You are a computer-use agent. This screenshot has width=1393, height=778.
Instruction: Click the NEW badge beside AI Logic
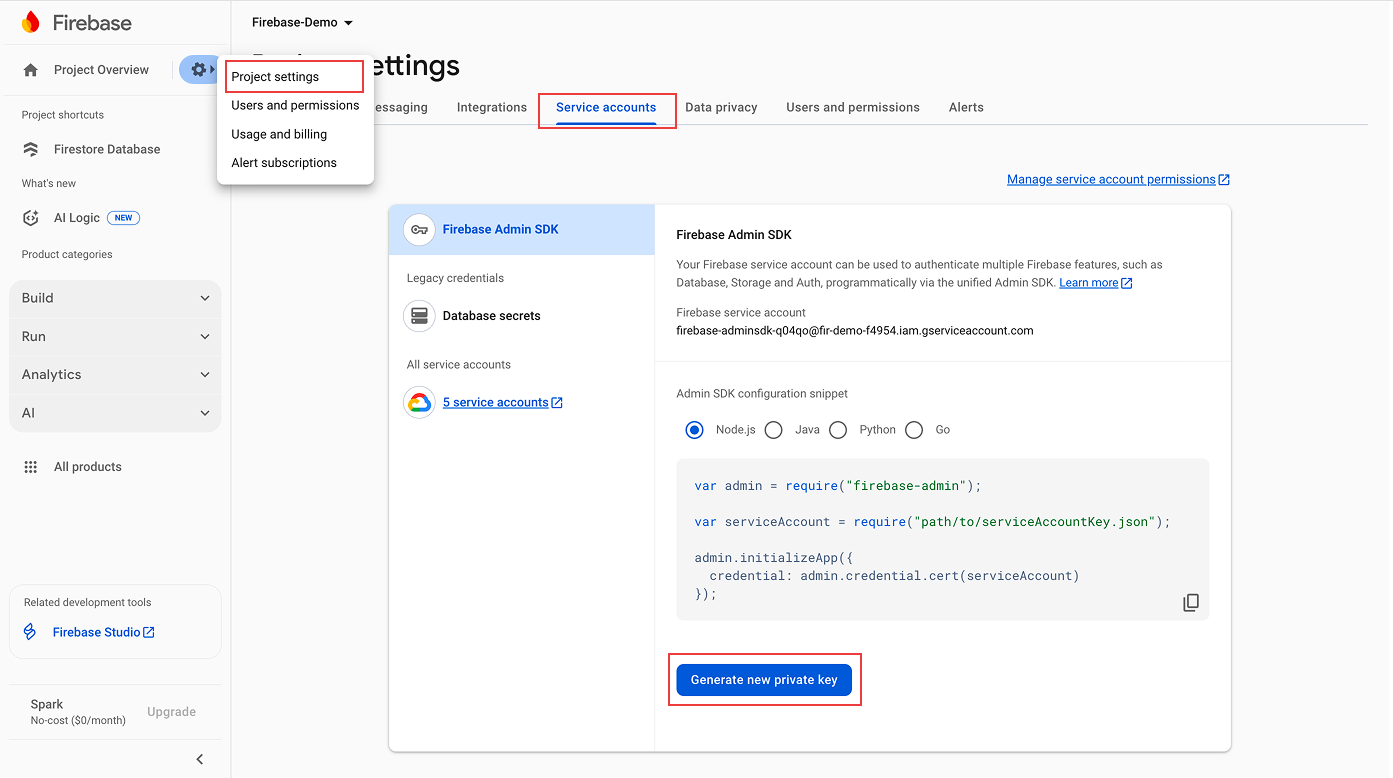(123, 218)
